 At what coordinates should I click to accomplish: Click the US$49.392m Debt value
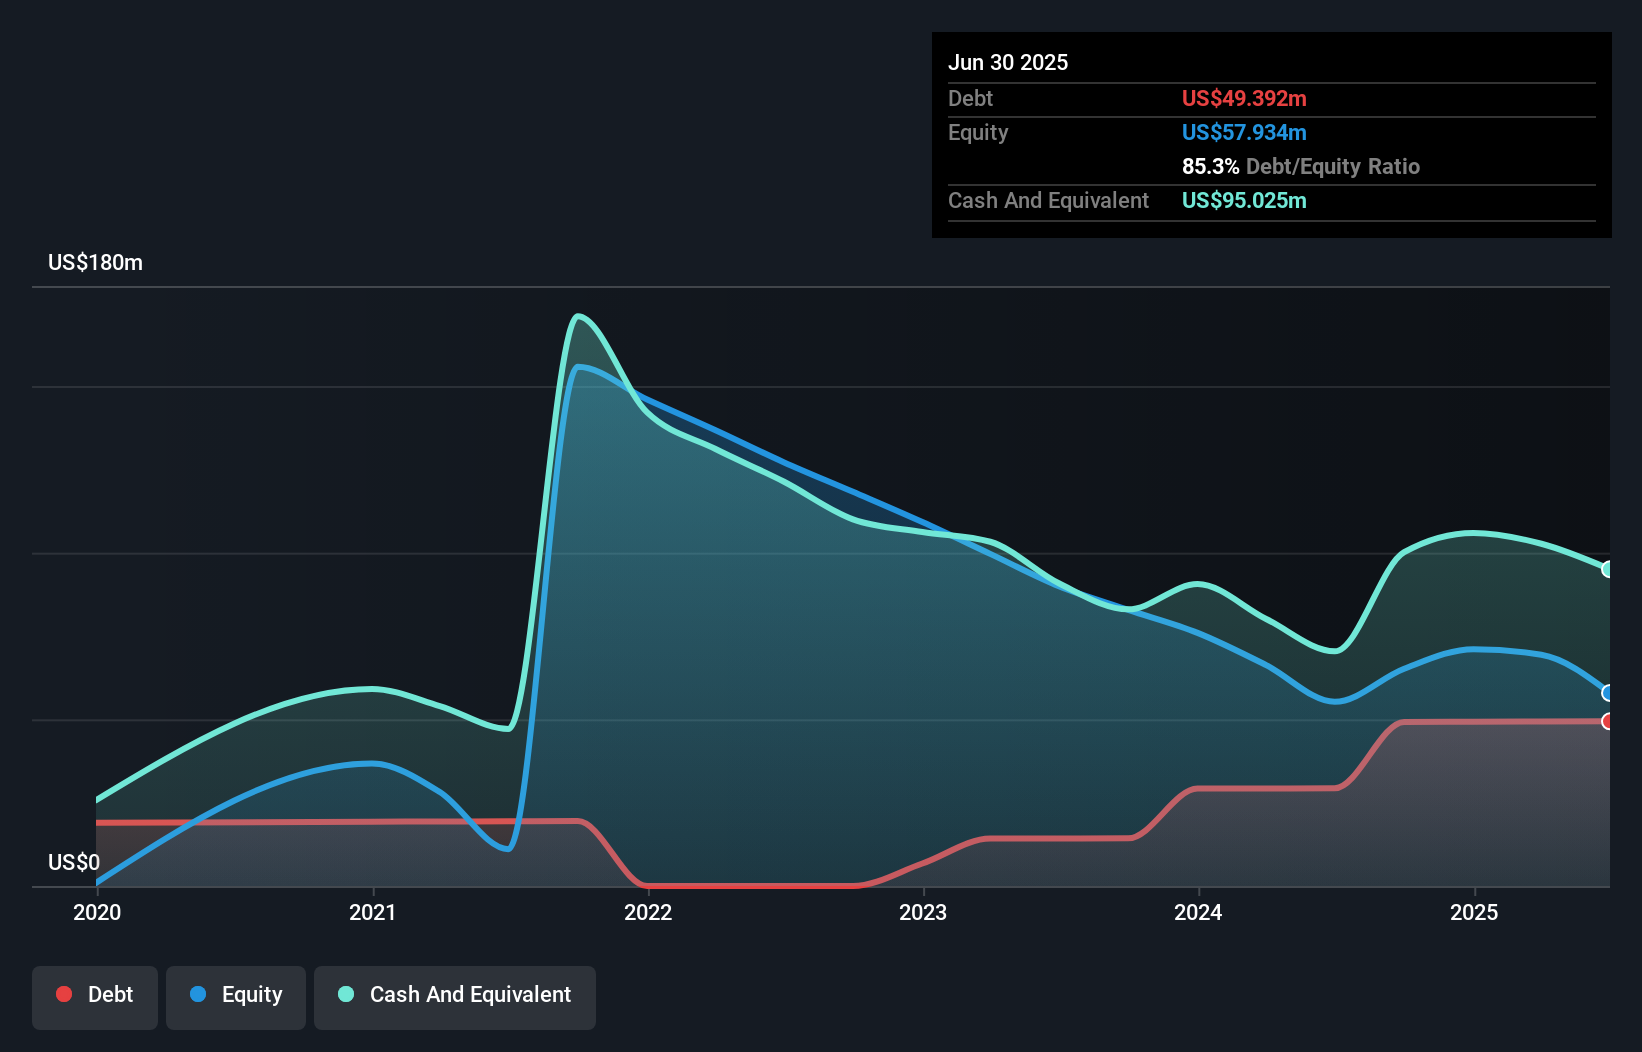pos(1243,98)
